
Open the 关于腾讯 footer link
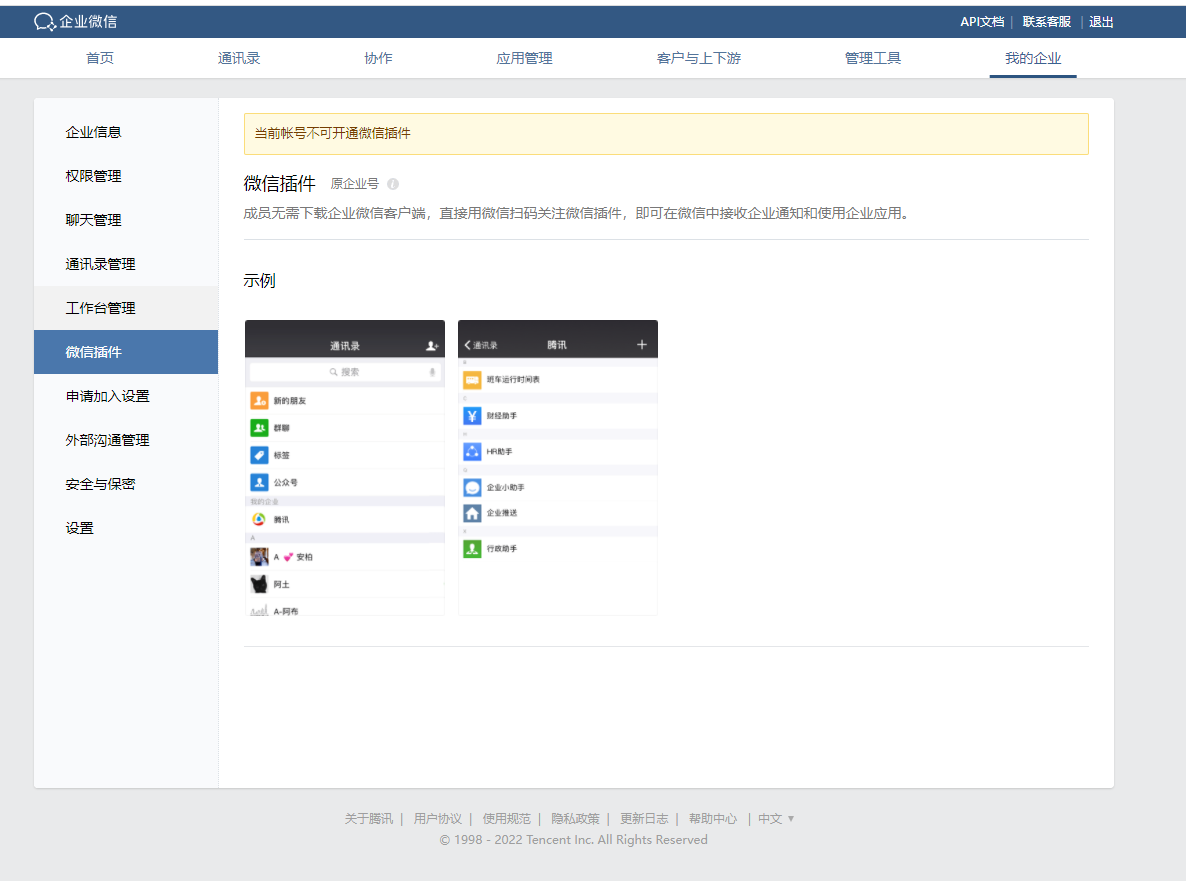coord(368,818)
